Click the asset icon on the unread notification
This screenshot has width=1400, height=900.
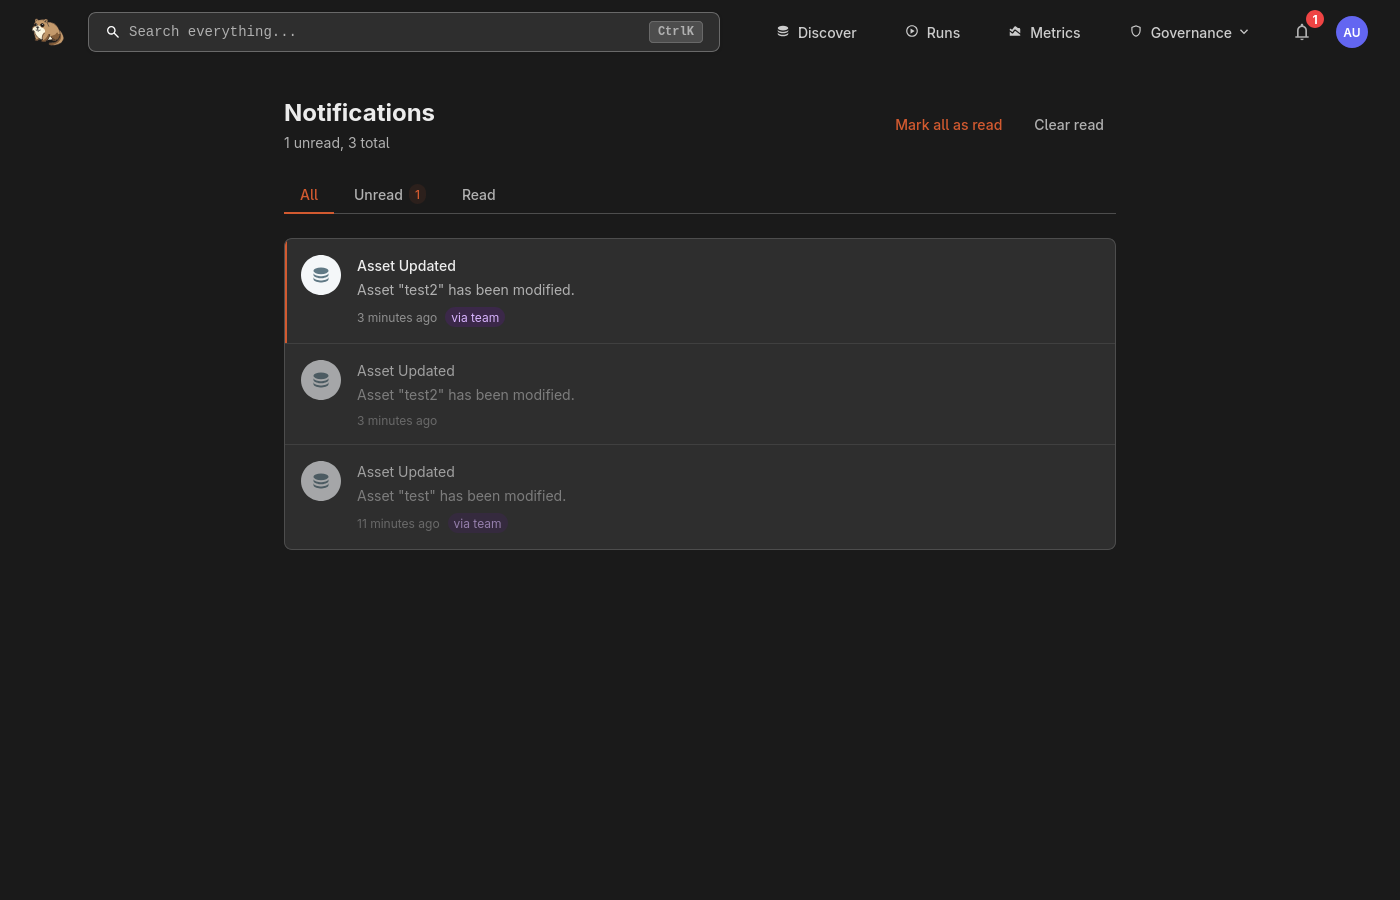(x=321, y=275)
